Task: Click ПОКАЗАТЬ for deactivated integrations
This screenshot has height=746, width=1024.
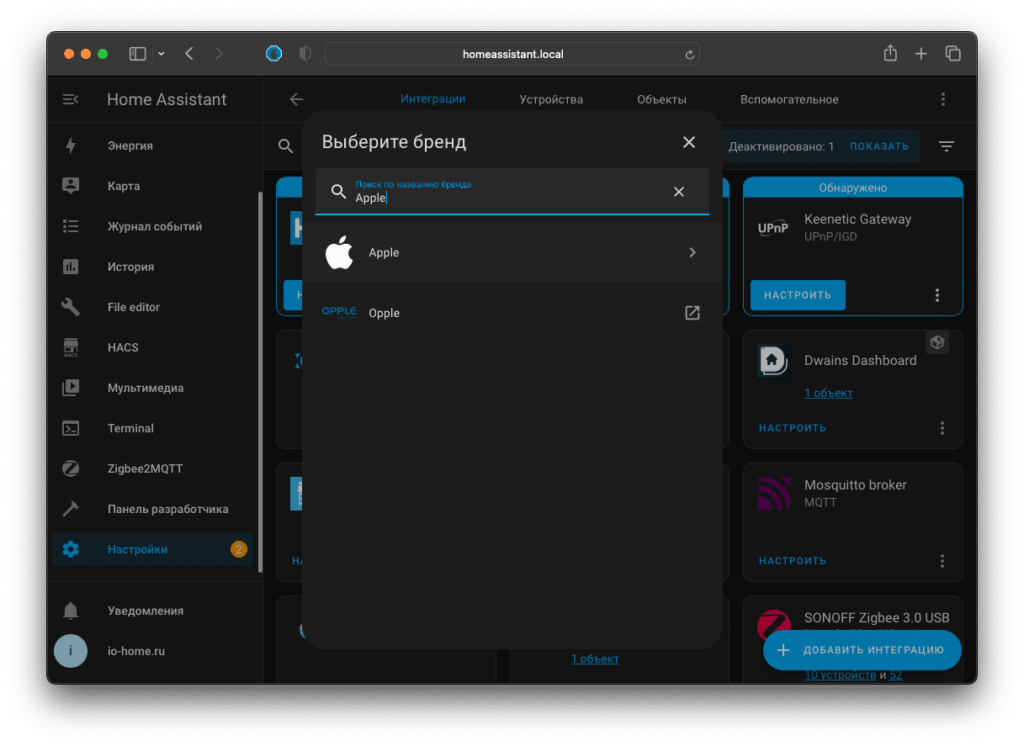Action: click(879, 146)
